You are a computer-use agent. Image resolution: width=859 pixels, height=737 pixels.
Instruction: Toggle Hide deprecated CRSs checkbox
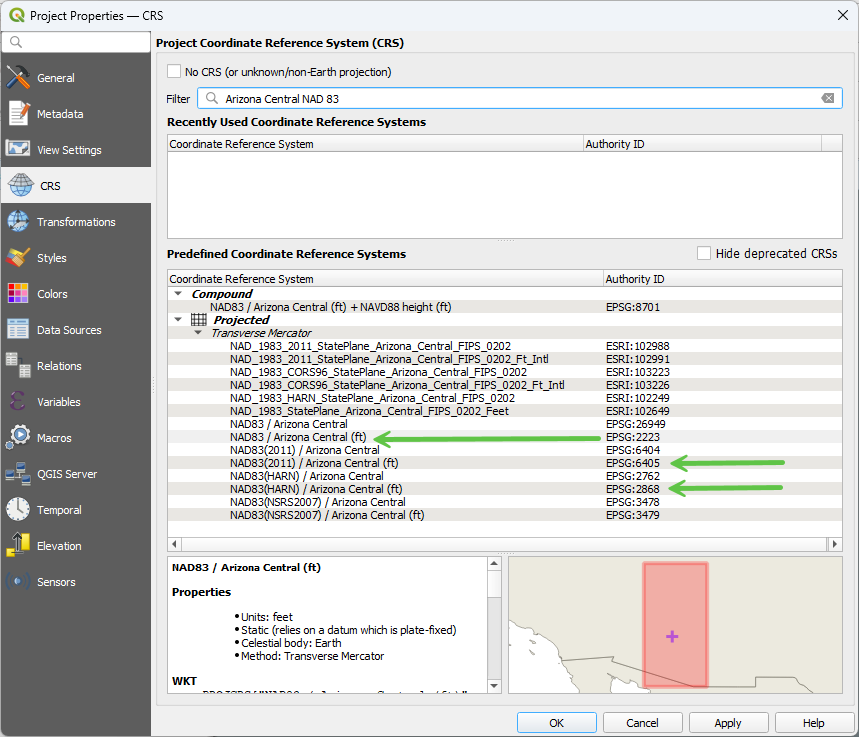coord(704,254)
